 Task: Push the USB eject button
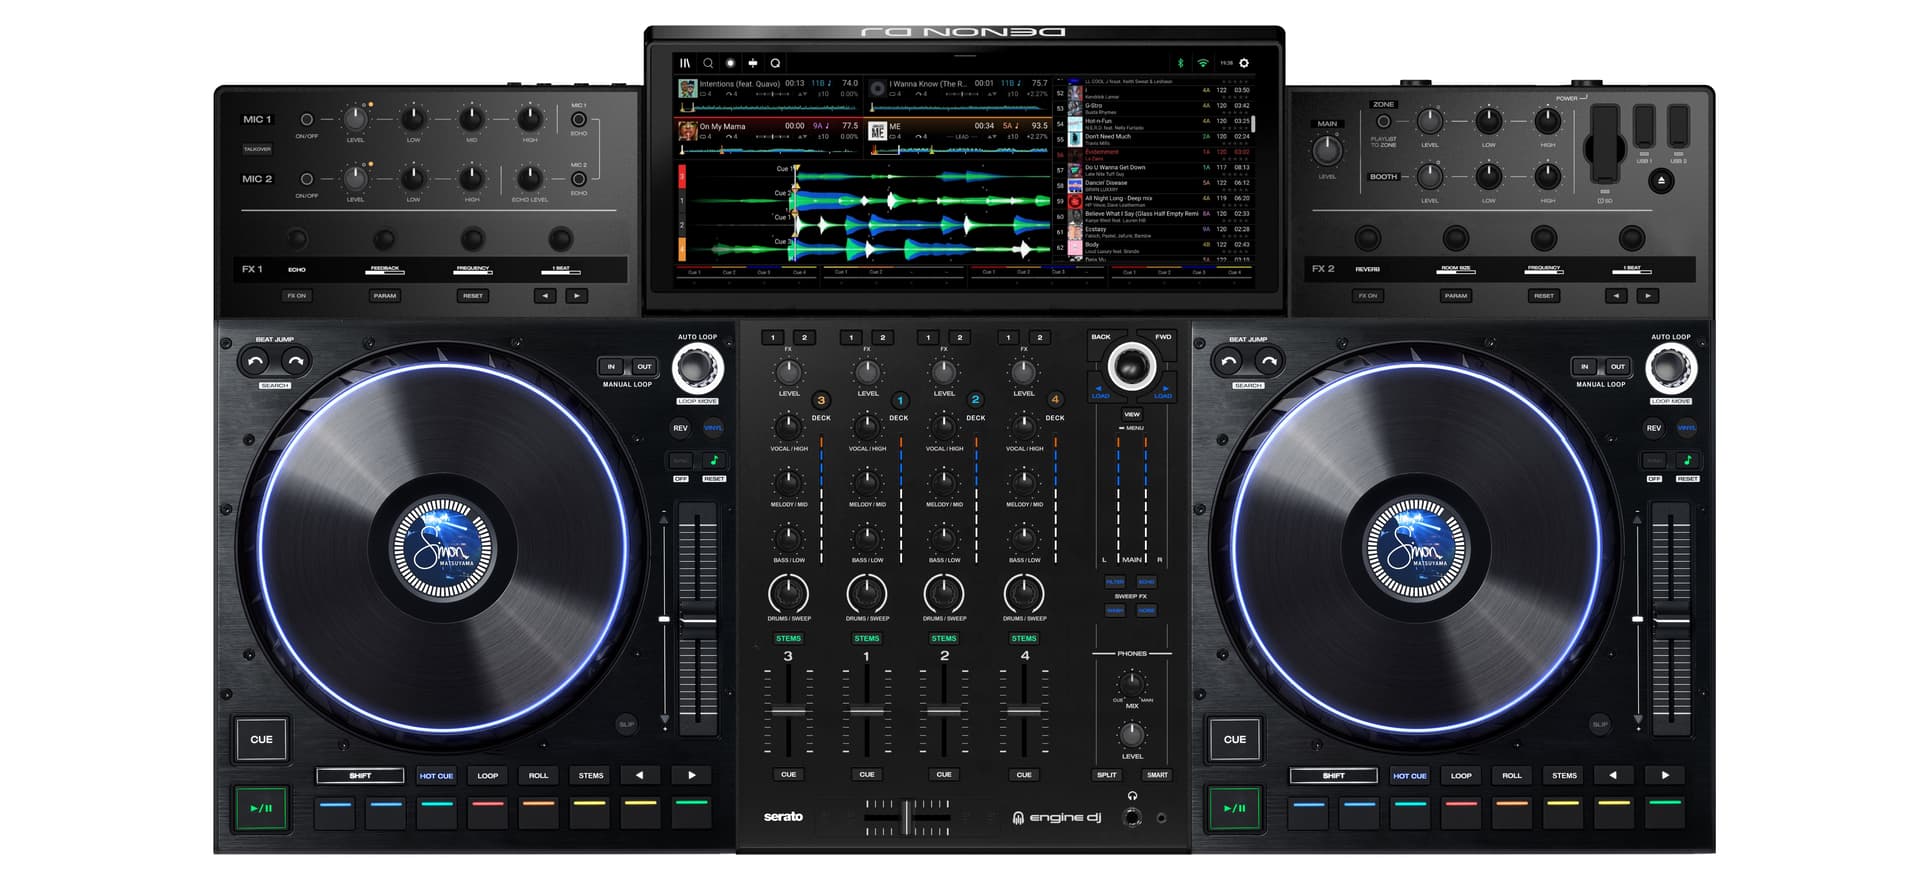pos(1661,182)
